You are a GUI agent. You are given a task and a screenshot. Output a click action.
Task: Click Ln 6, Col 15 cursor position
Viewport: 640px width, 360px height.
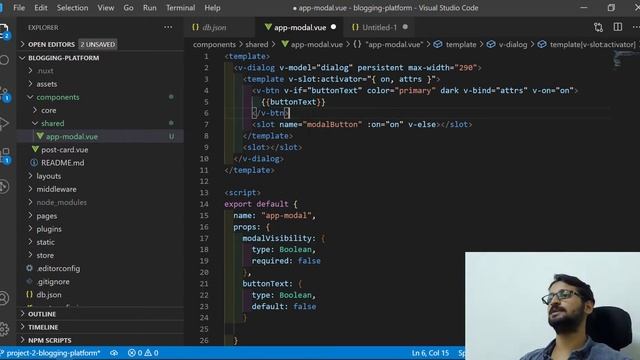430,353
